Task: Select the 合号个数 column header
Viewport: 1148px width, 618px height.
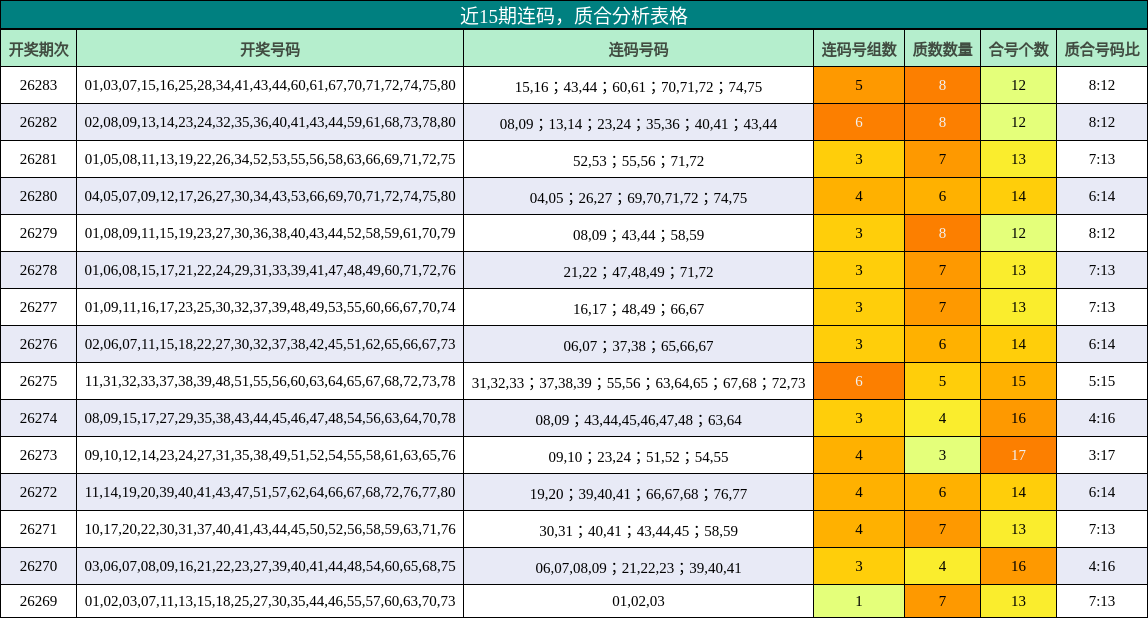Action: tap(1018, 49)
